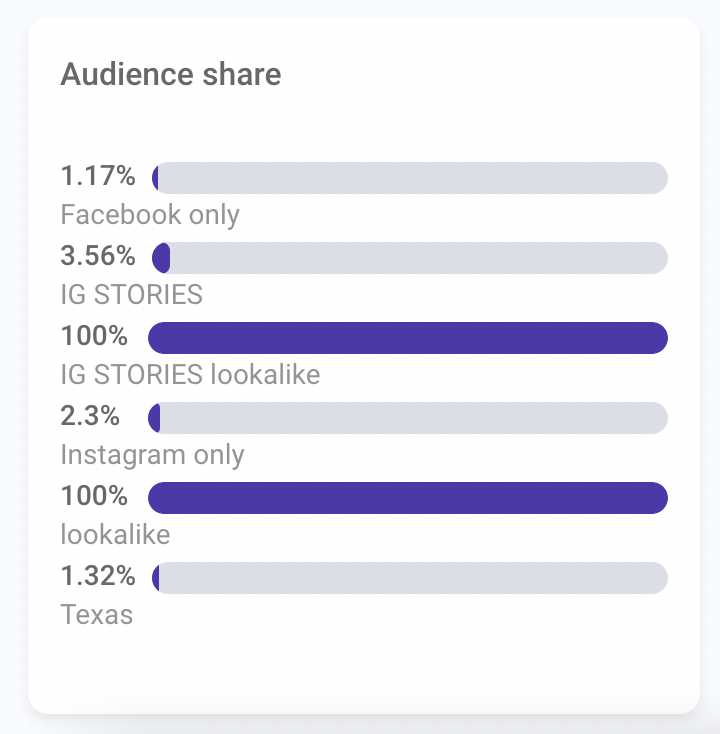Select the IG STORIES lookalike audience label
This screenshot has height=734, width=720.
tap(190, 374)
